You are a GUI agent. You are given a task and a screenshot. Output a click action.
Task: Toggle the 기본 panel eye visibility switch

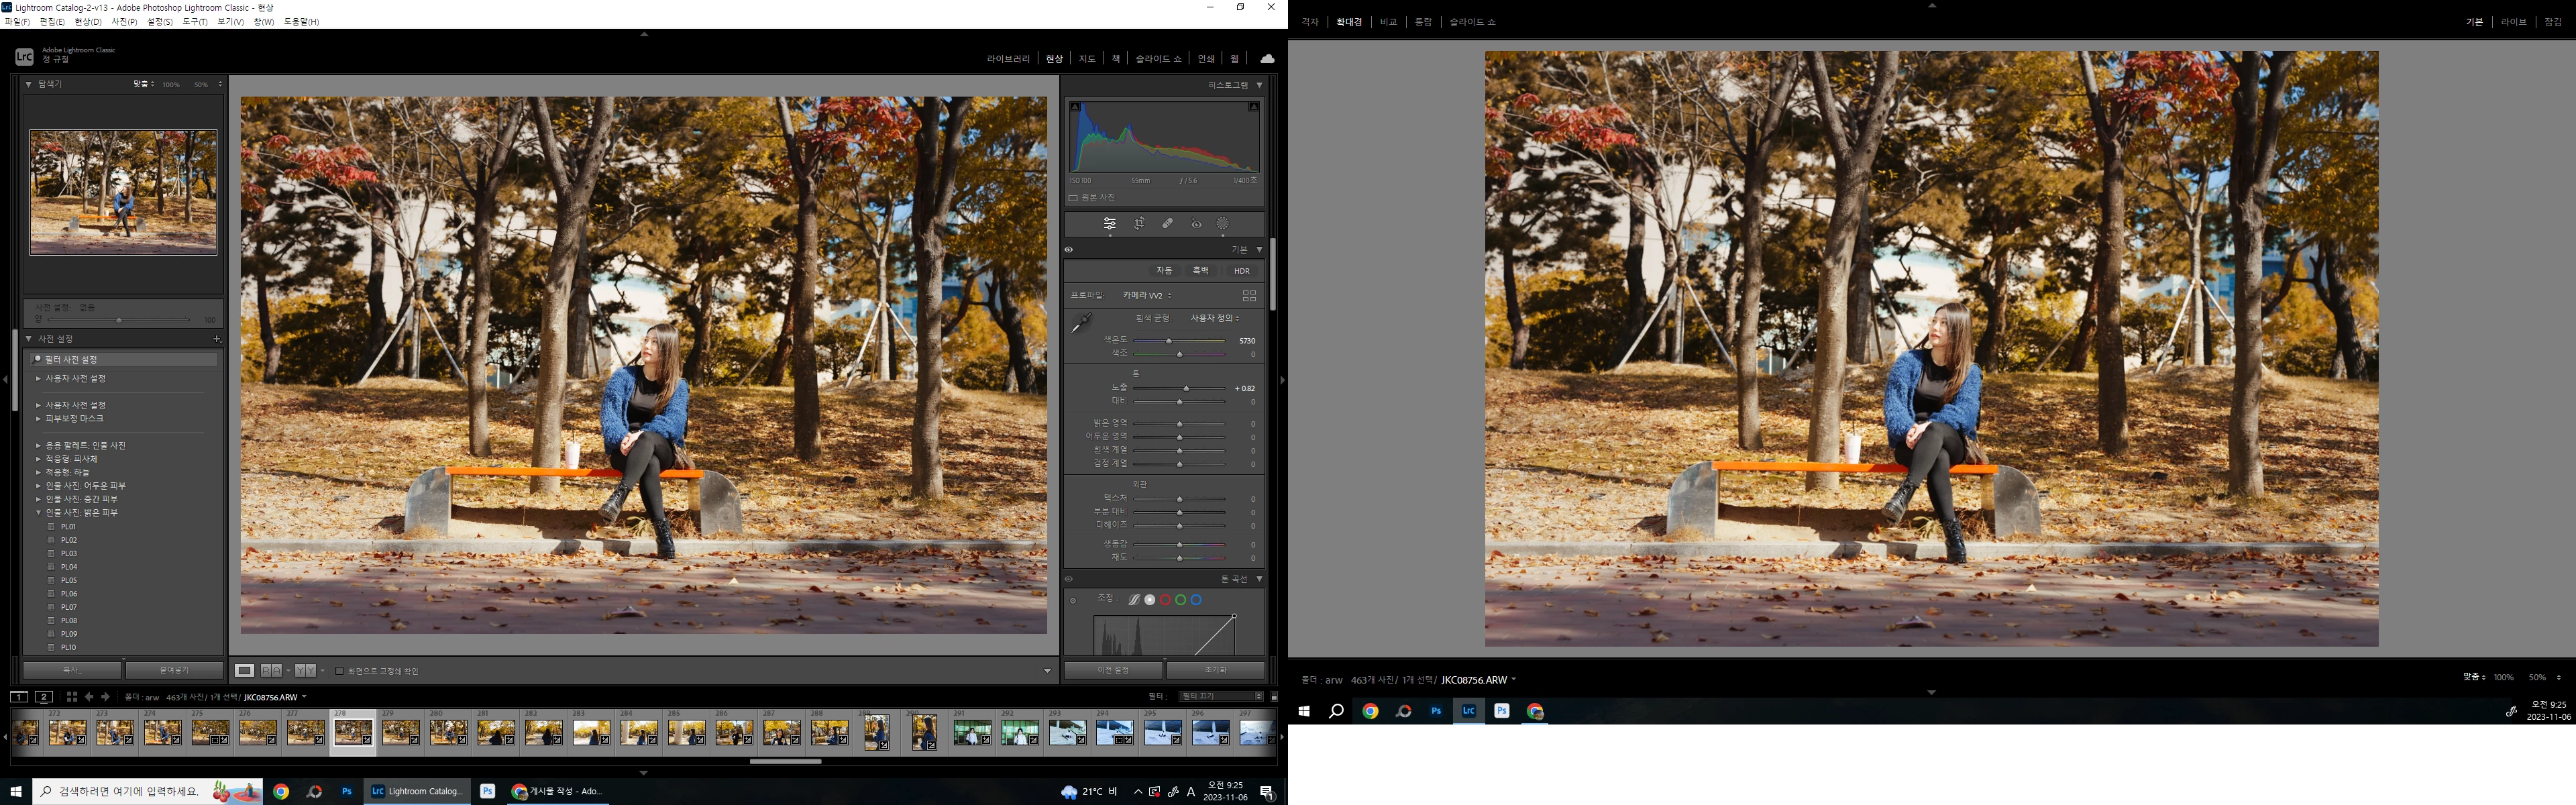(x=1069, y=250)
